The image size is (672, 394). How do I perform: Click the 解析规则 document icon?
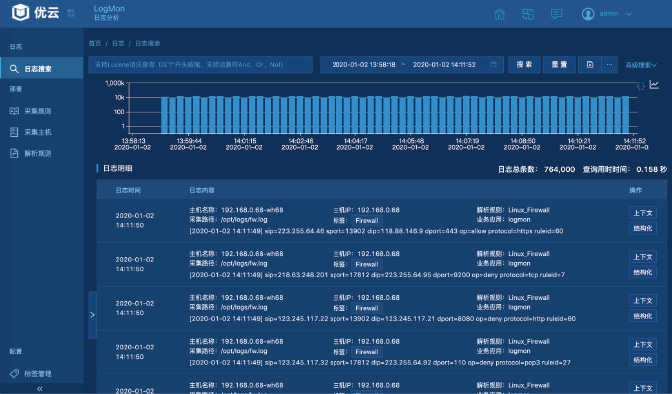pyautogui.click(x=14, y=153)
